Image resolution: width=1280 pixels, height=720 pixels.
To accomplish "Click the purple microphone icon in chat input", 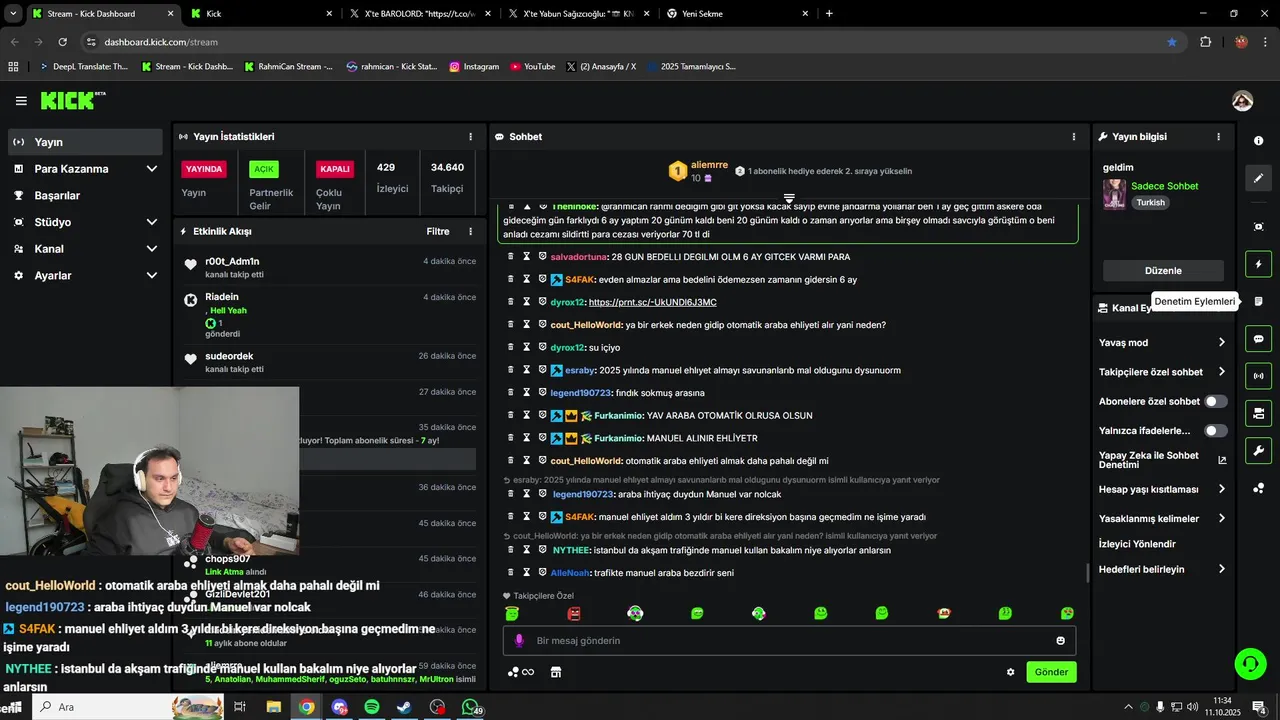I will pos(518,641).
